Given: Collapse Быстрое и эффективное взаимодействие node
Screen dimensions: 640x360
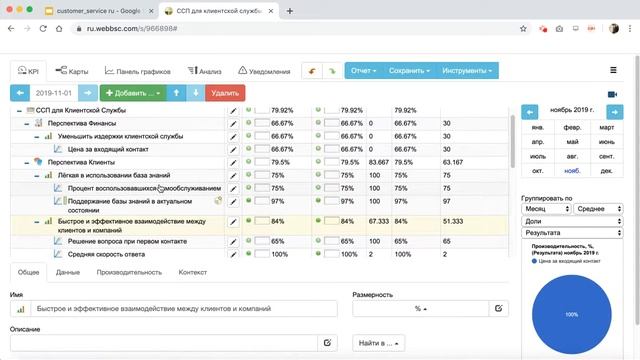Looking at the screenshot, I should coord(37,222).
